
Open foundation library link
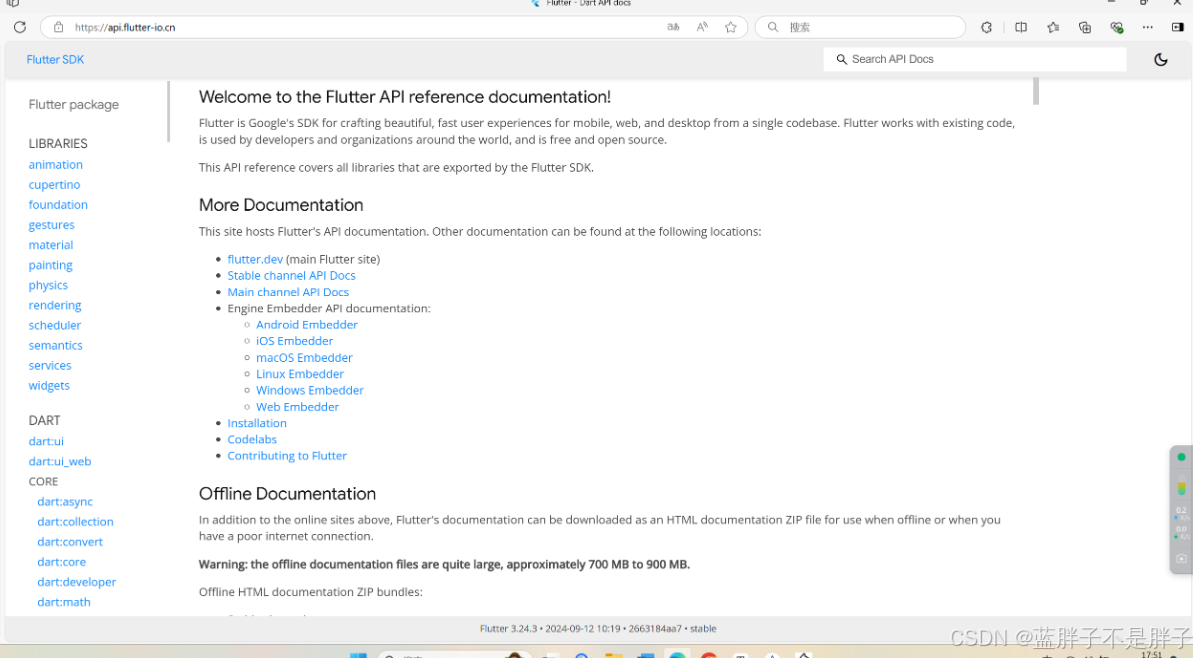(58, 205)
